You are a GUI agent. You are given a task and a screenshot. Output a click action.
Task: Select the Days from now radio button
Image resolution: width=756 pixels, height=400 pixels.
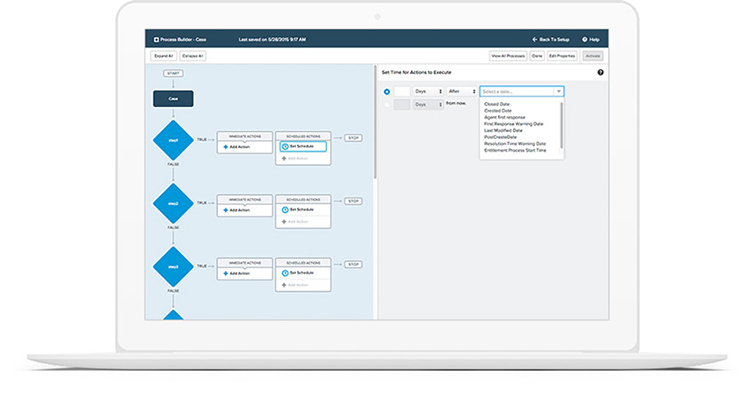click(387, 104)
